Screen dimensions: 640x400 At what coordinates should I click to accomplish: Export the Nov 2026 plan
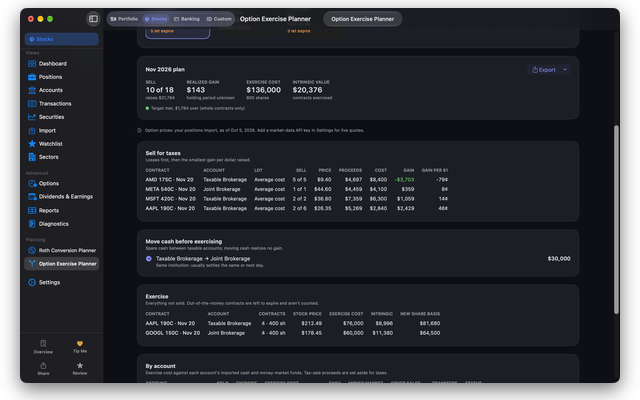coord(544,70)
